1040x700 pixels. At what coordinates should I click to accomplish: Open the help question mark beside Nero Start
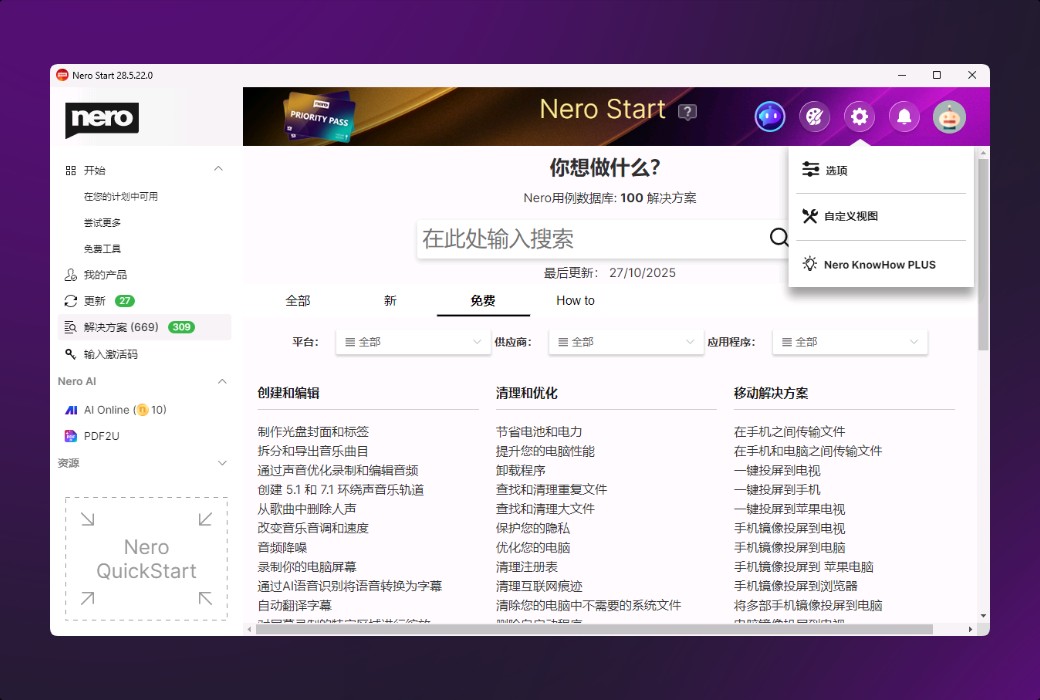[687, 112]
